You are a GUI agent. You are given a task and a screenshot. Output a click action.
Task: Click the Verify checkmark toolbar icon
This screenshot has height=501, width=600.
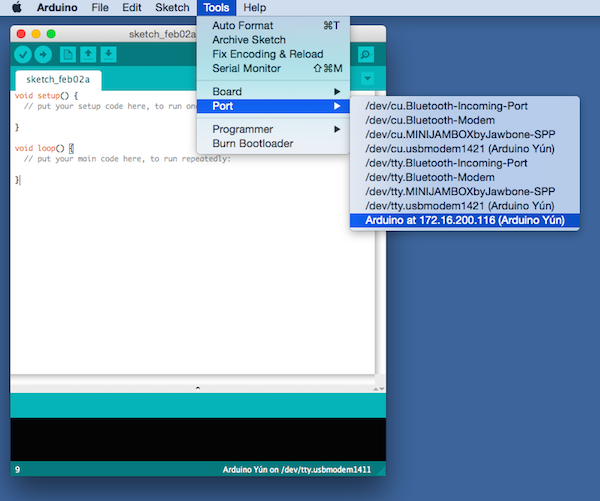click(x=23, y=55)
